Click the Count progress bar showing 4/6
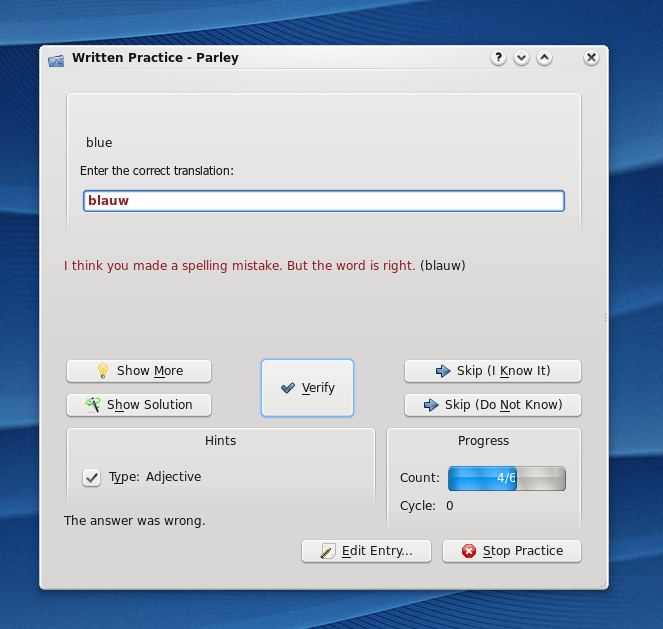The height and width of the screenshot is (629, 663). click(507, 478)
